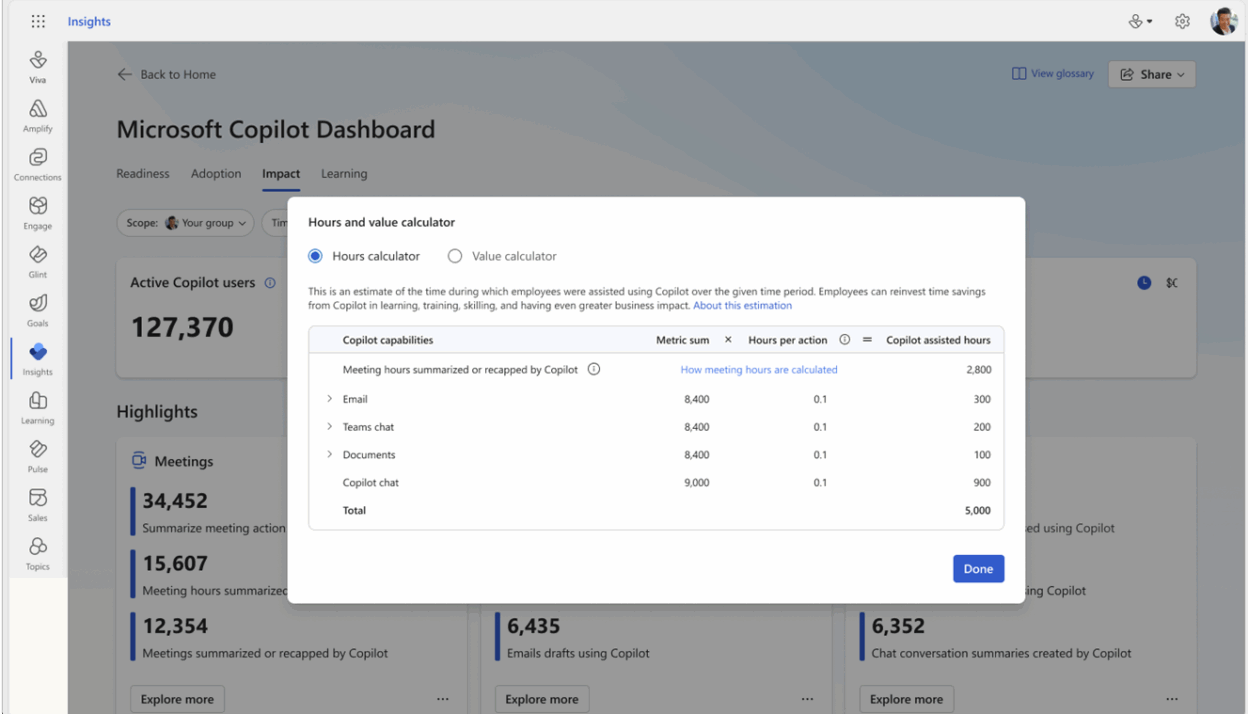Click the Total value 5,000

[x=977, y=511]
